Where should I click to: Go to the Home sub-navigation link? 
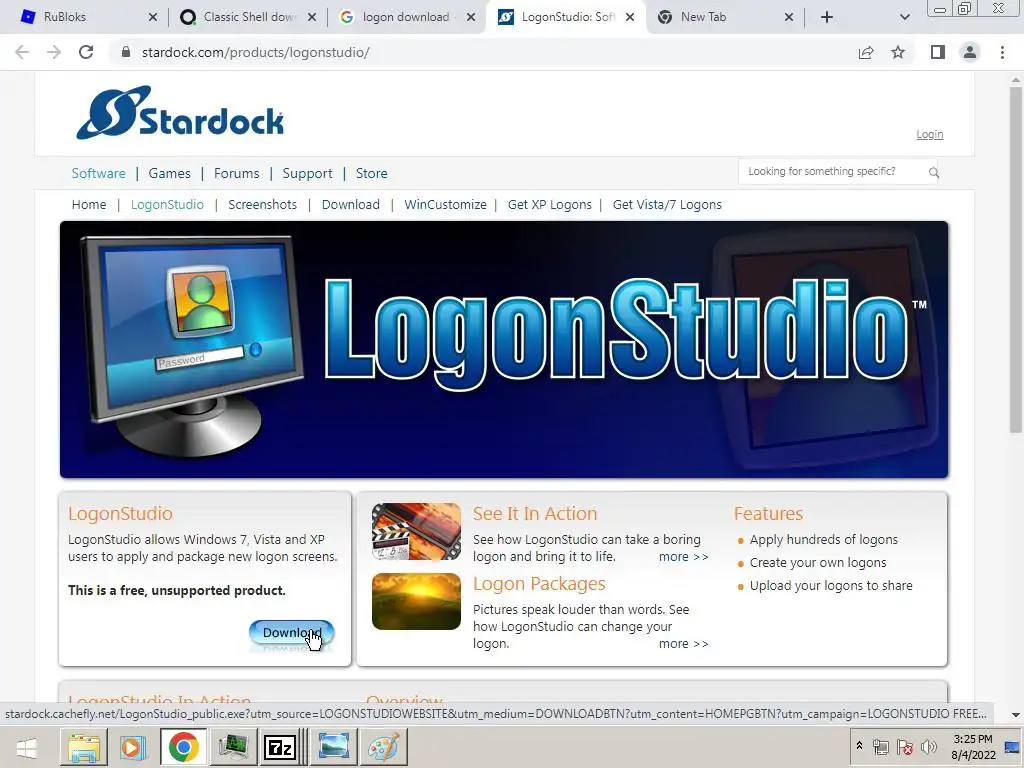(89, 204)
